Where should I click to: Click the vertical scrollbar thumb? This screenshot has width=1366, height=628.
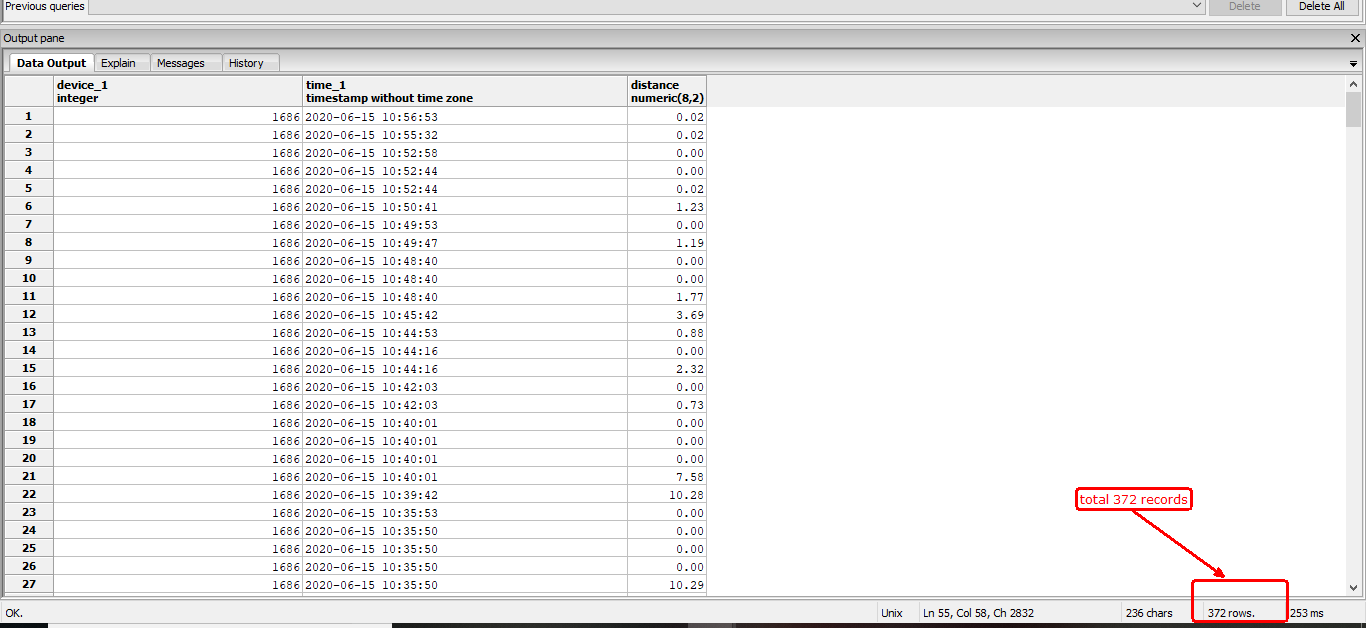coord(1354,110)
